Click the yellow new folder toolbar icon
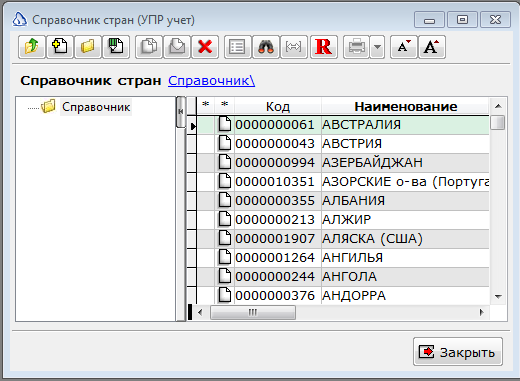Image resolution: width=520 pixels, height=381 pixels. point(88,47)
